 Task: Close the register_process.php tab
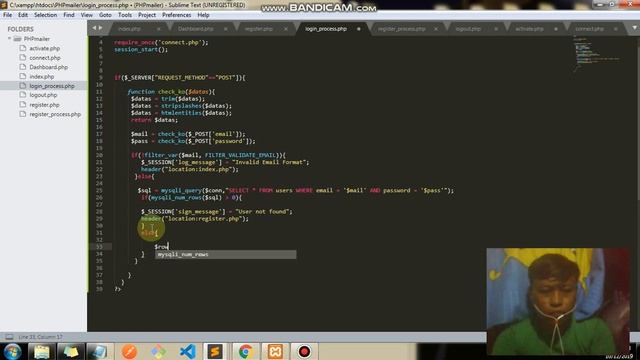(x=436, y=29)
